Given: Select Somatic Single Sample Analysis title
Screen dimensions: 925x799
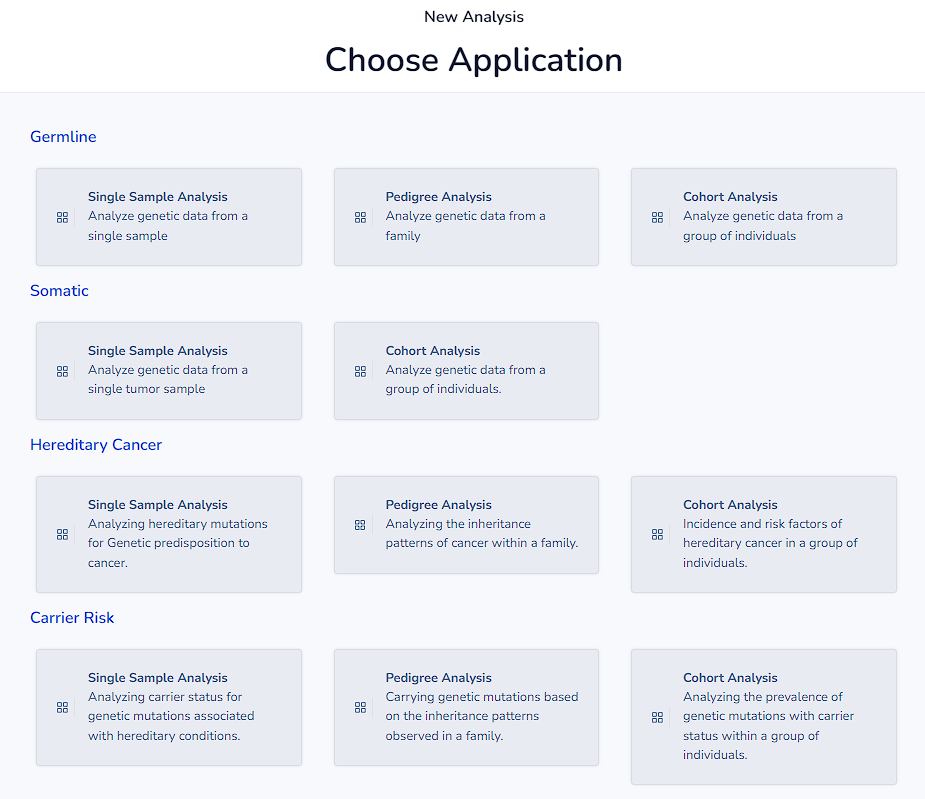Looking at the screenshot, I should click(x=157, y=351).
